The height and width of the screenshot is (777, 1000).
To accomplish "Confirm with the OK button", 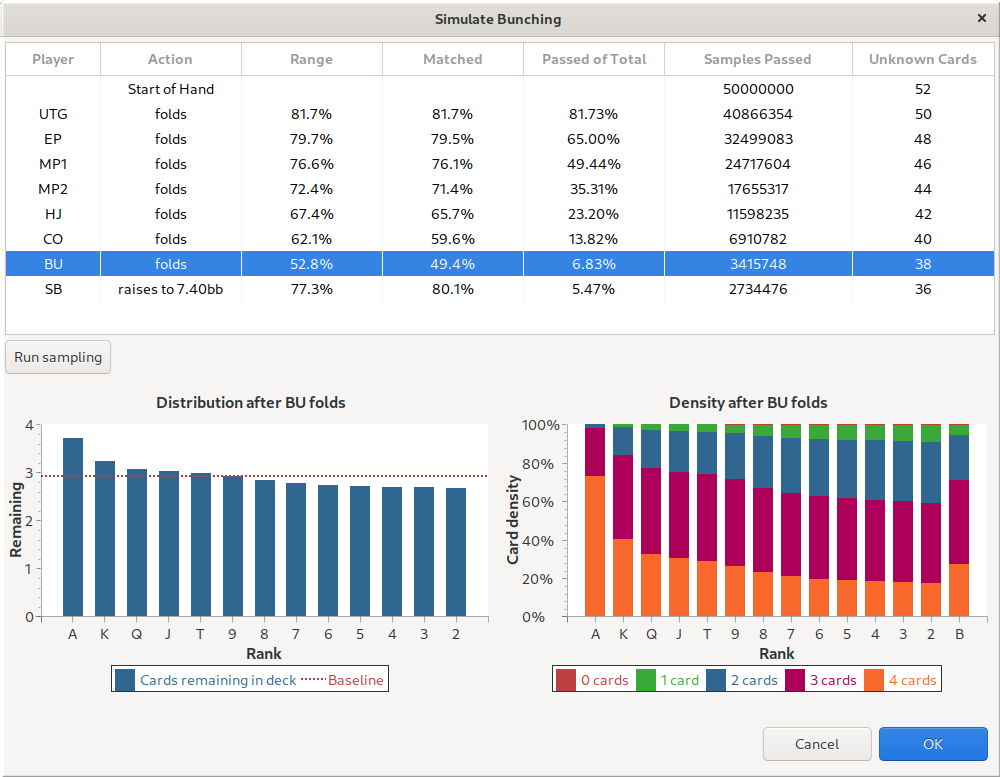I will point(932,744).
